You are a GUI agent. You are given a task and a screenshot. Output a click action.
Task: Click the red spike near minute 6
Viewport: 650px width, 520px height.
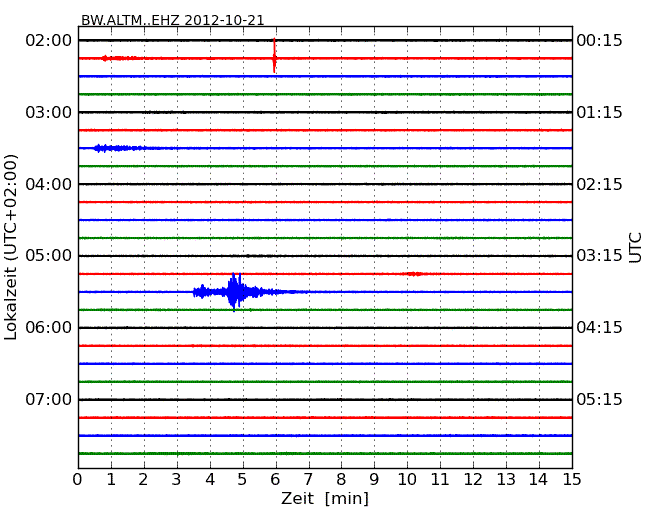coord(274,56)
